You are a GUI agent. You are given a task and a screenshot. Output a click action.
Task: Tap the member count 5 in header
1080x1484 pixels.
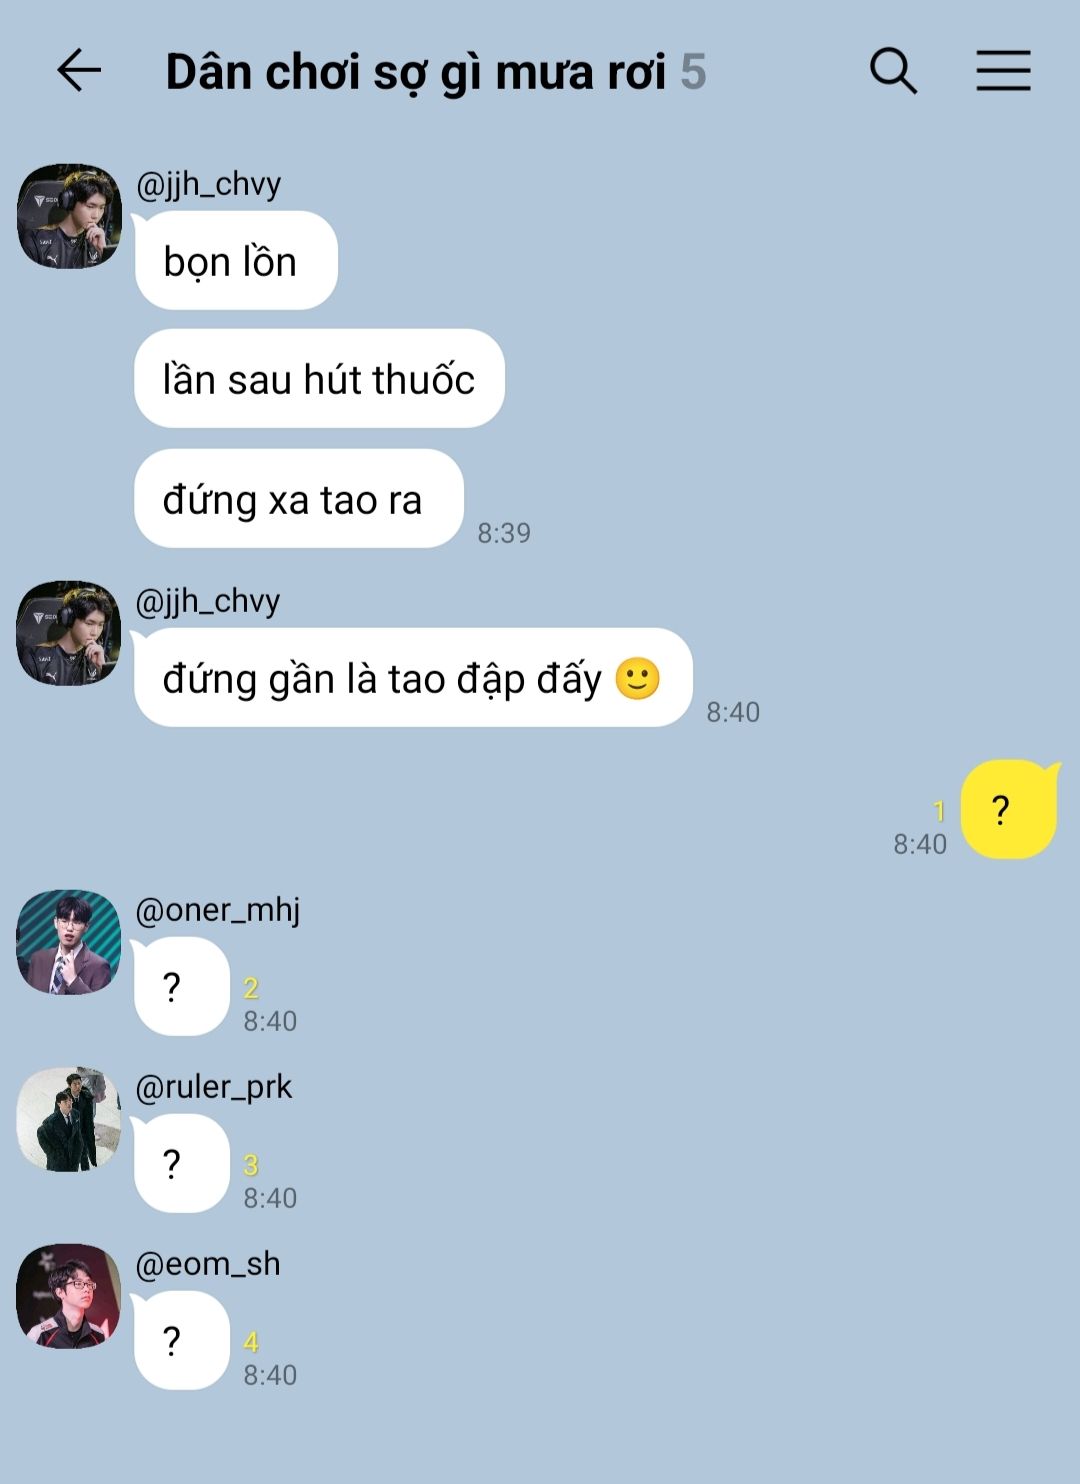pos(693,72)
